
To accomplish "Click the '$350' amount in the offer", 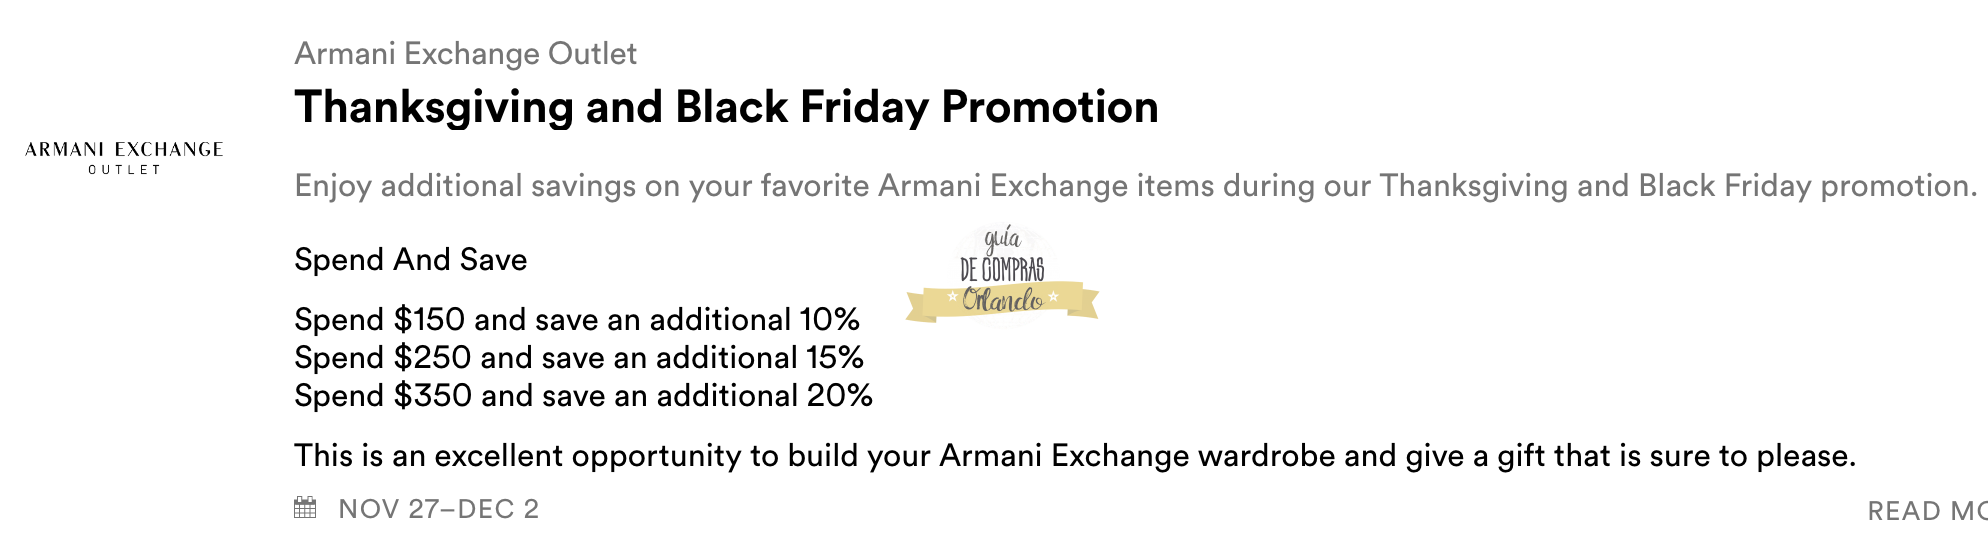I will (432, 396).
